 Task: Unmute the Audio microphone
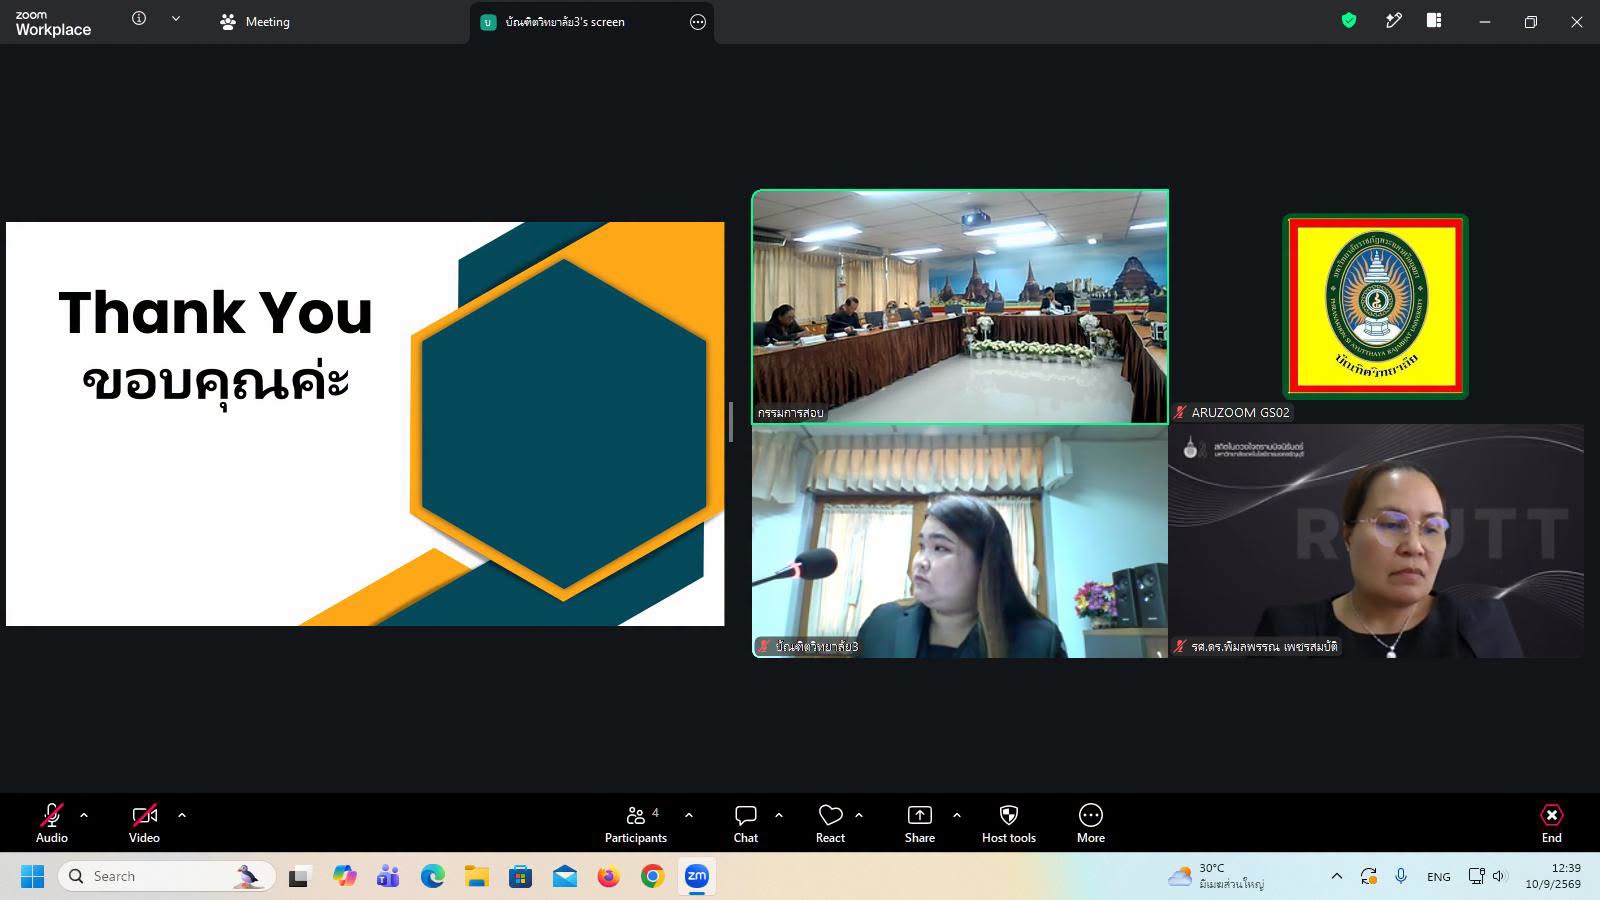[x=52, y=824]
